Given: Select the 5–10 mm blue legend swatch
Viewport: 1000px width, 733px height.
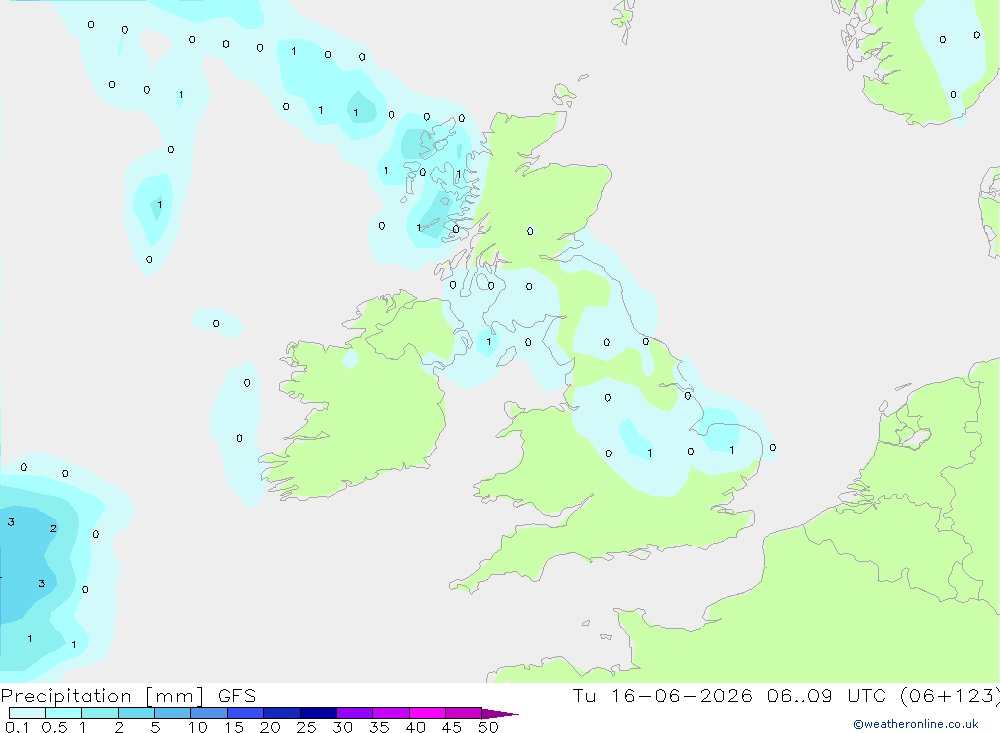Looking at the screenshot, I should (172, 713).
